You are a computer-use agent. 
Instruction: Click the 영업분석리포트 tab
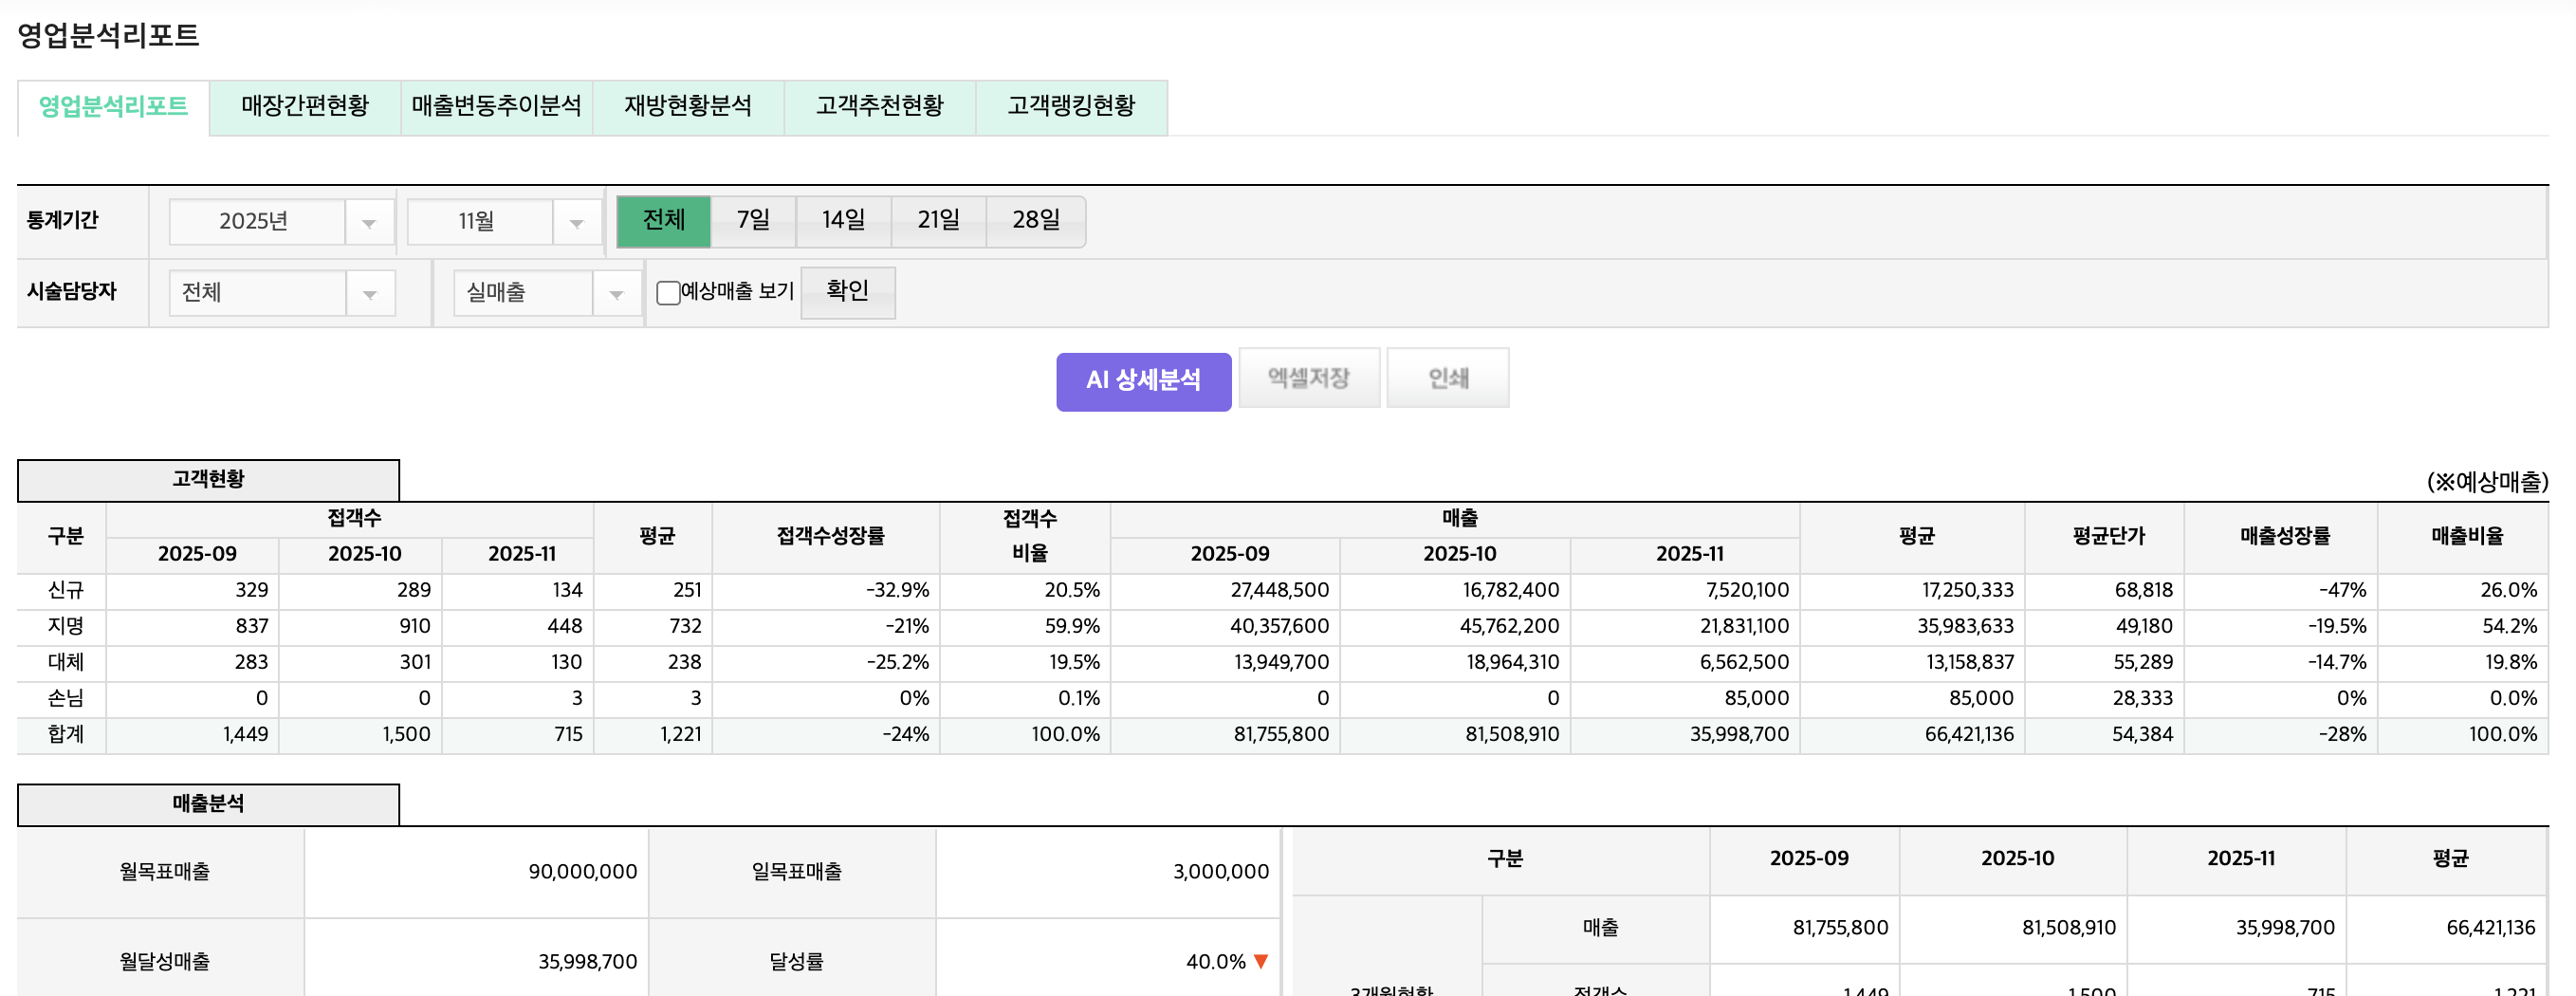(113, 107)
